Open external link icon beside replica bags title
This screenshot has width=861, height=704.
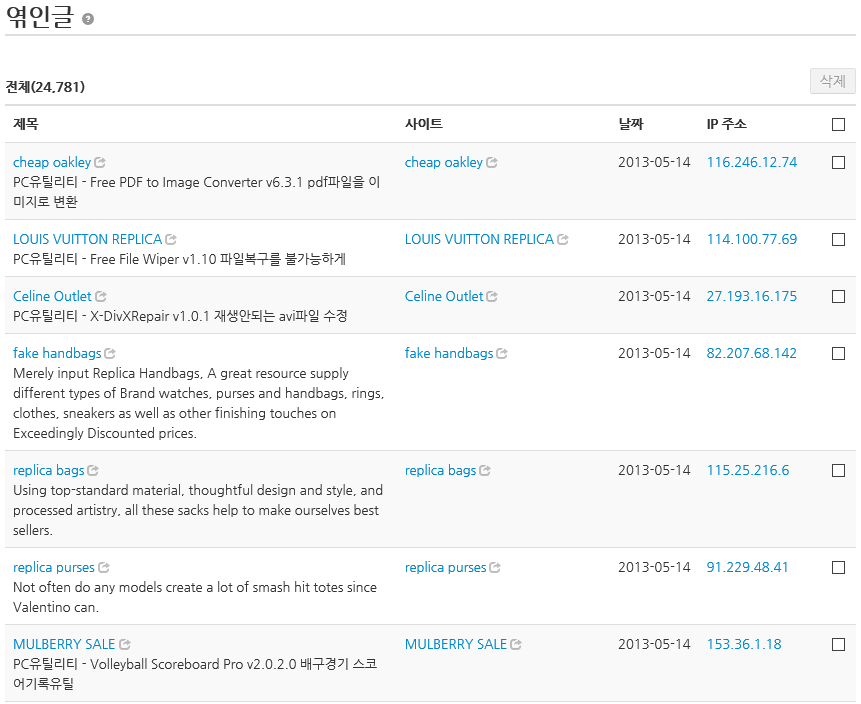pos(93,471)
